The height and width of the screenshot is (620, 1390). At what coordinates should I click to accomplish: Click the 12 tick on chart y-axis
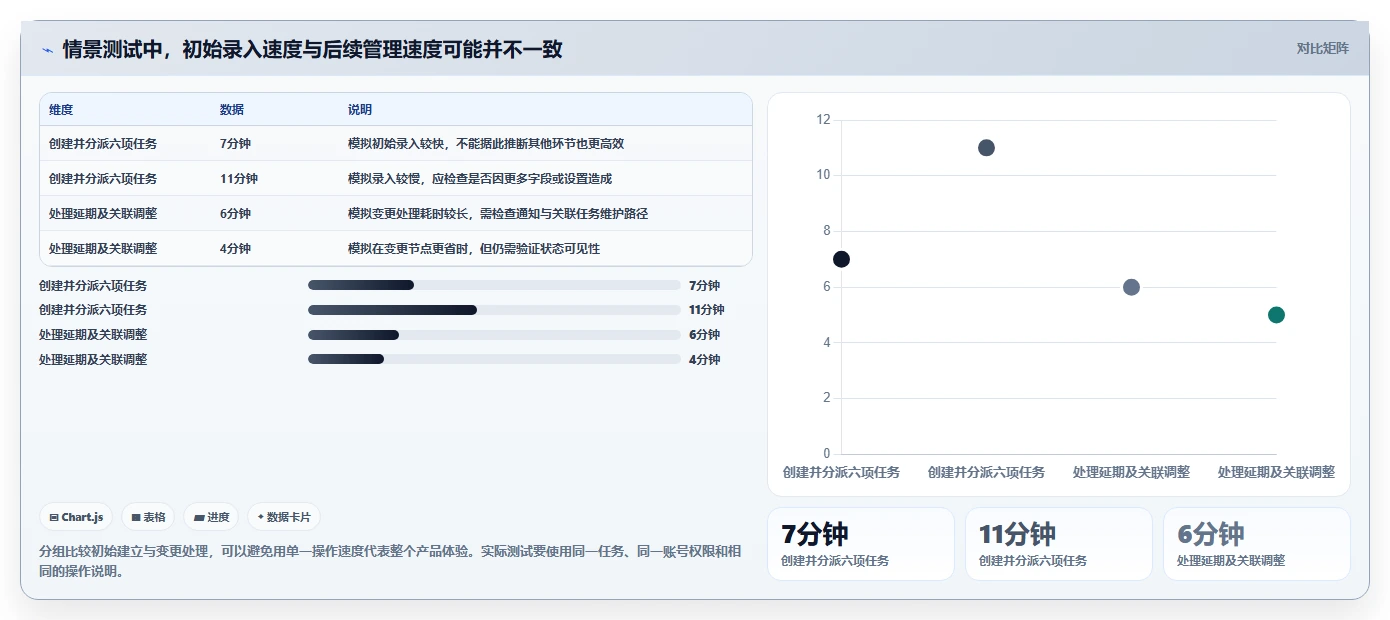click(823, 120)
